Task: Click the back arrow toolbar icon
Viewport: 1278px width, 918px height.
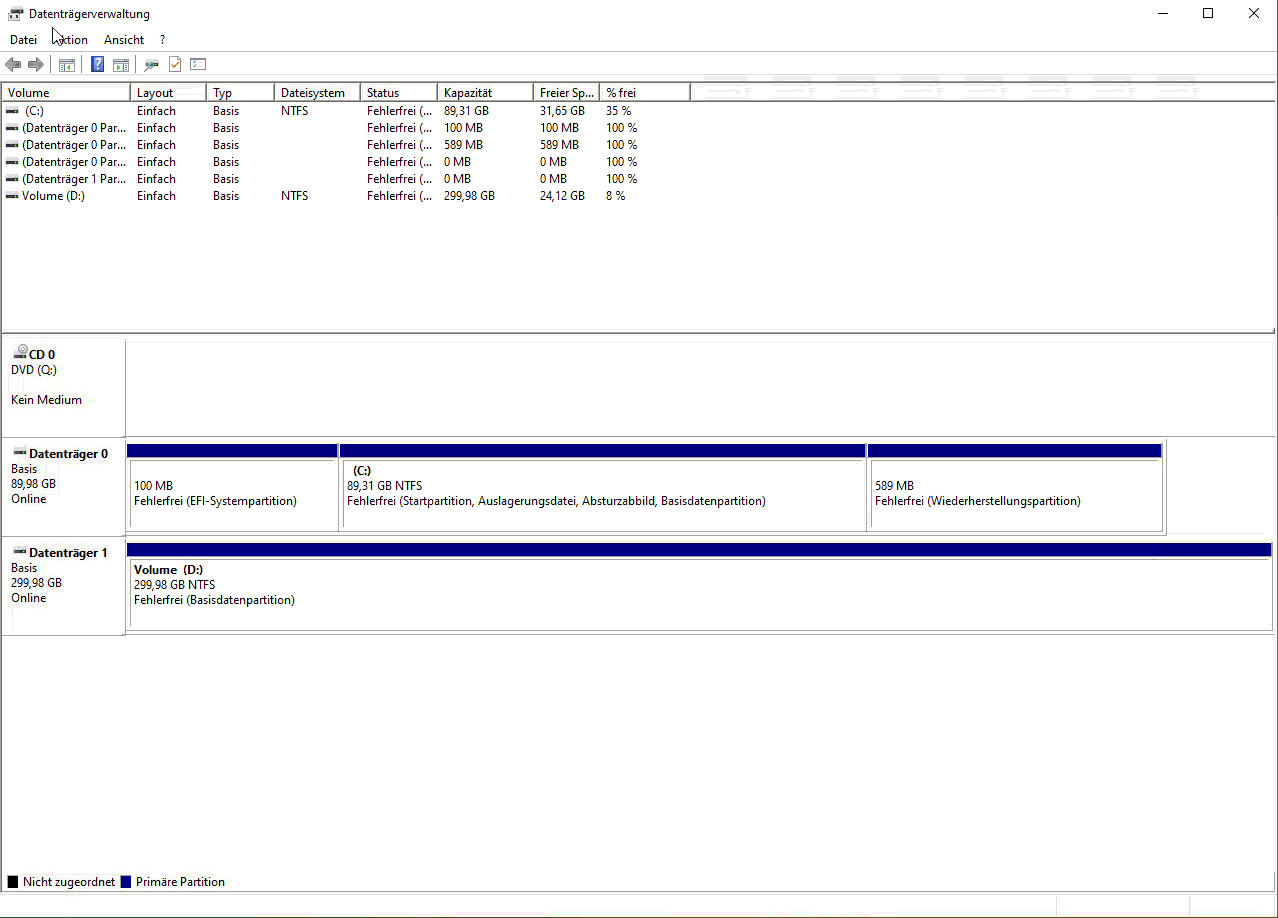Action: pyautogui.click(x=13, y=65)
